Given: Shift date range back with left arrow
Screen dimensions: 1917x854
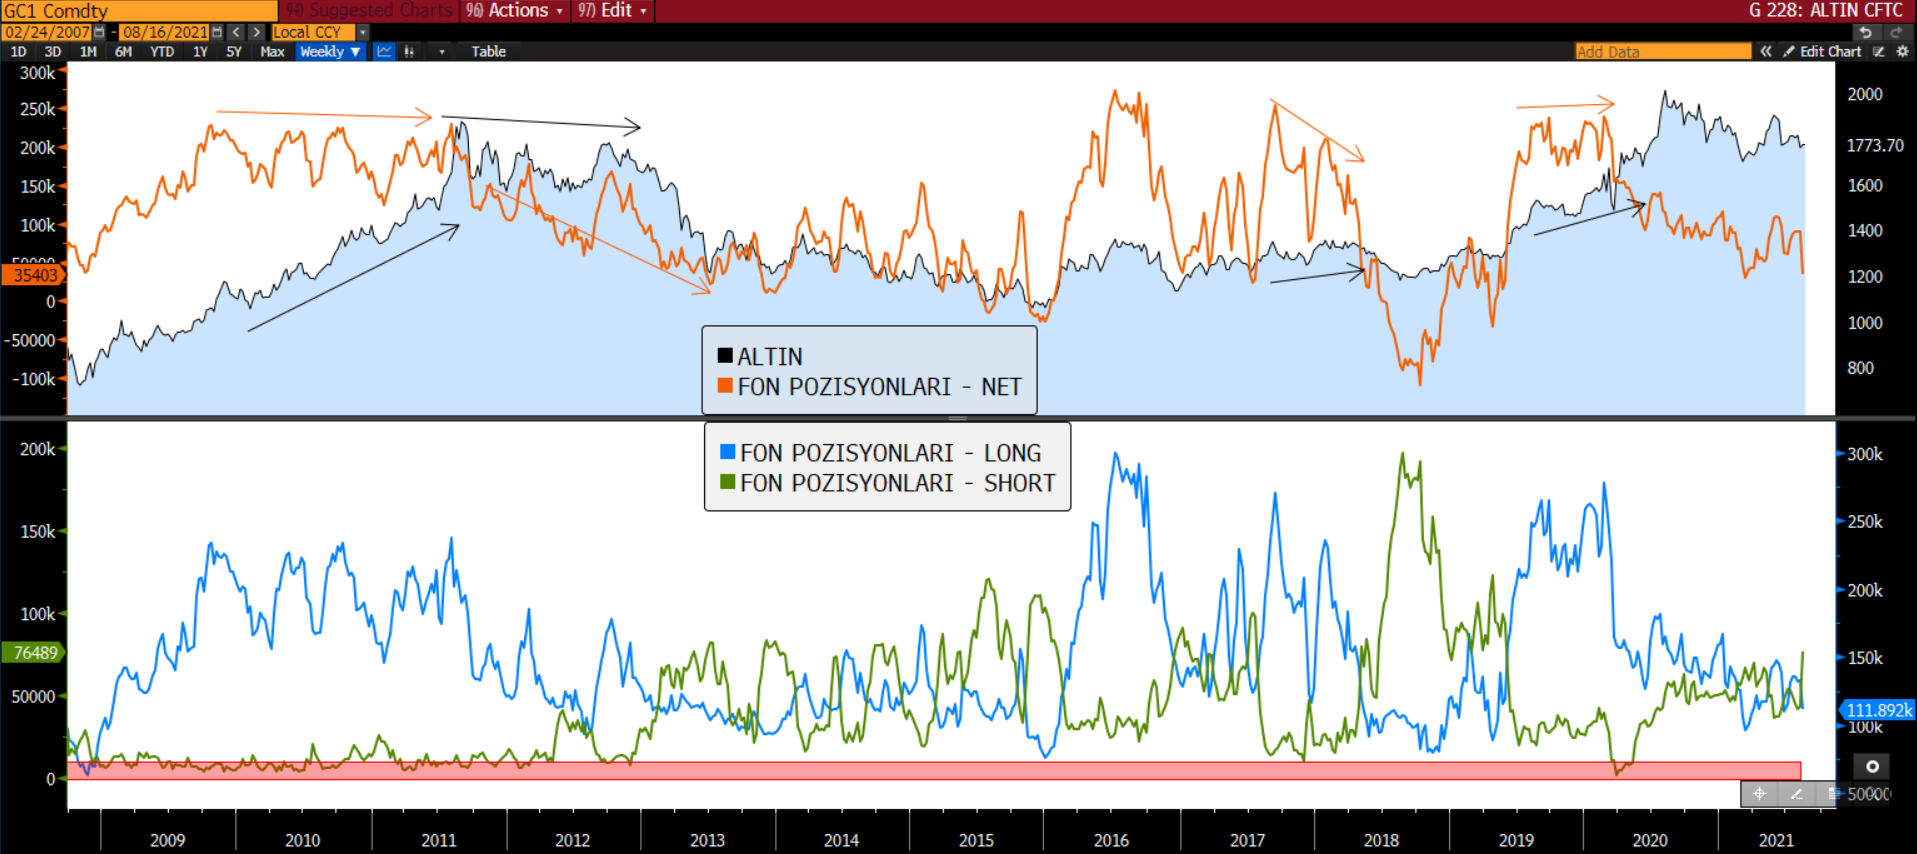Looking at the screenshot, I should pos(236,32).
